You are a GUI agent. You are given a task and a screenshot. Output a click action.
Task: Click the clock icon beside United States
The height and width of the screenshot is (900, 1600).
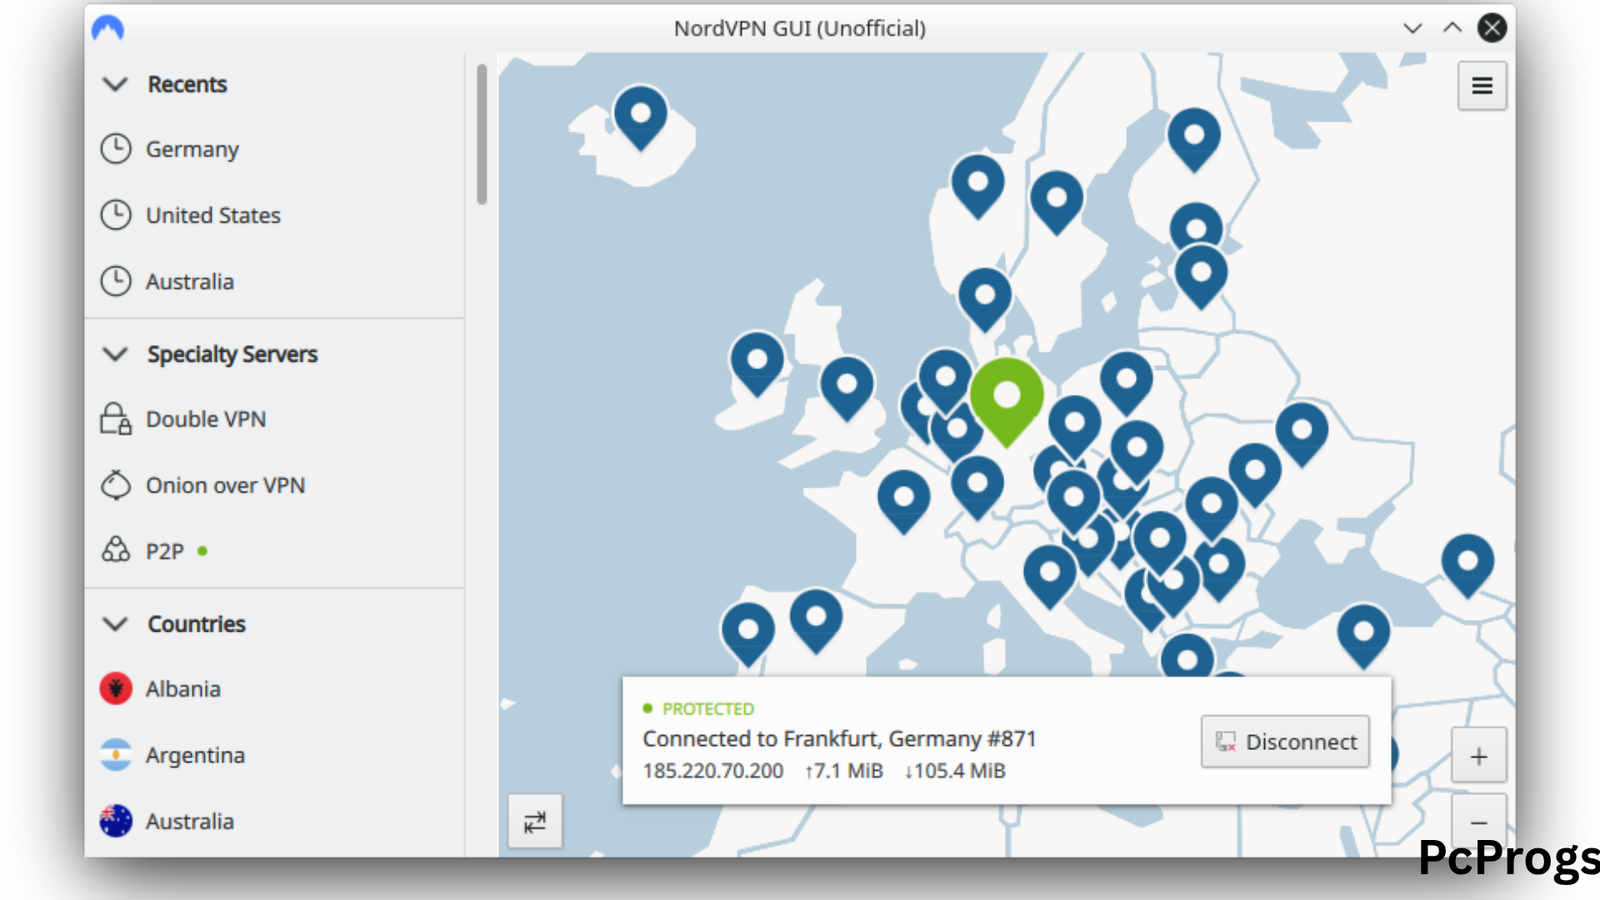[116, 215]
